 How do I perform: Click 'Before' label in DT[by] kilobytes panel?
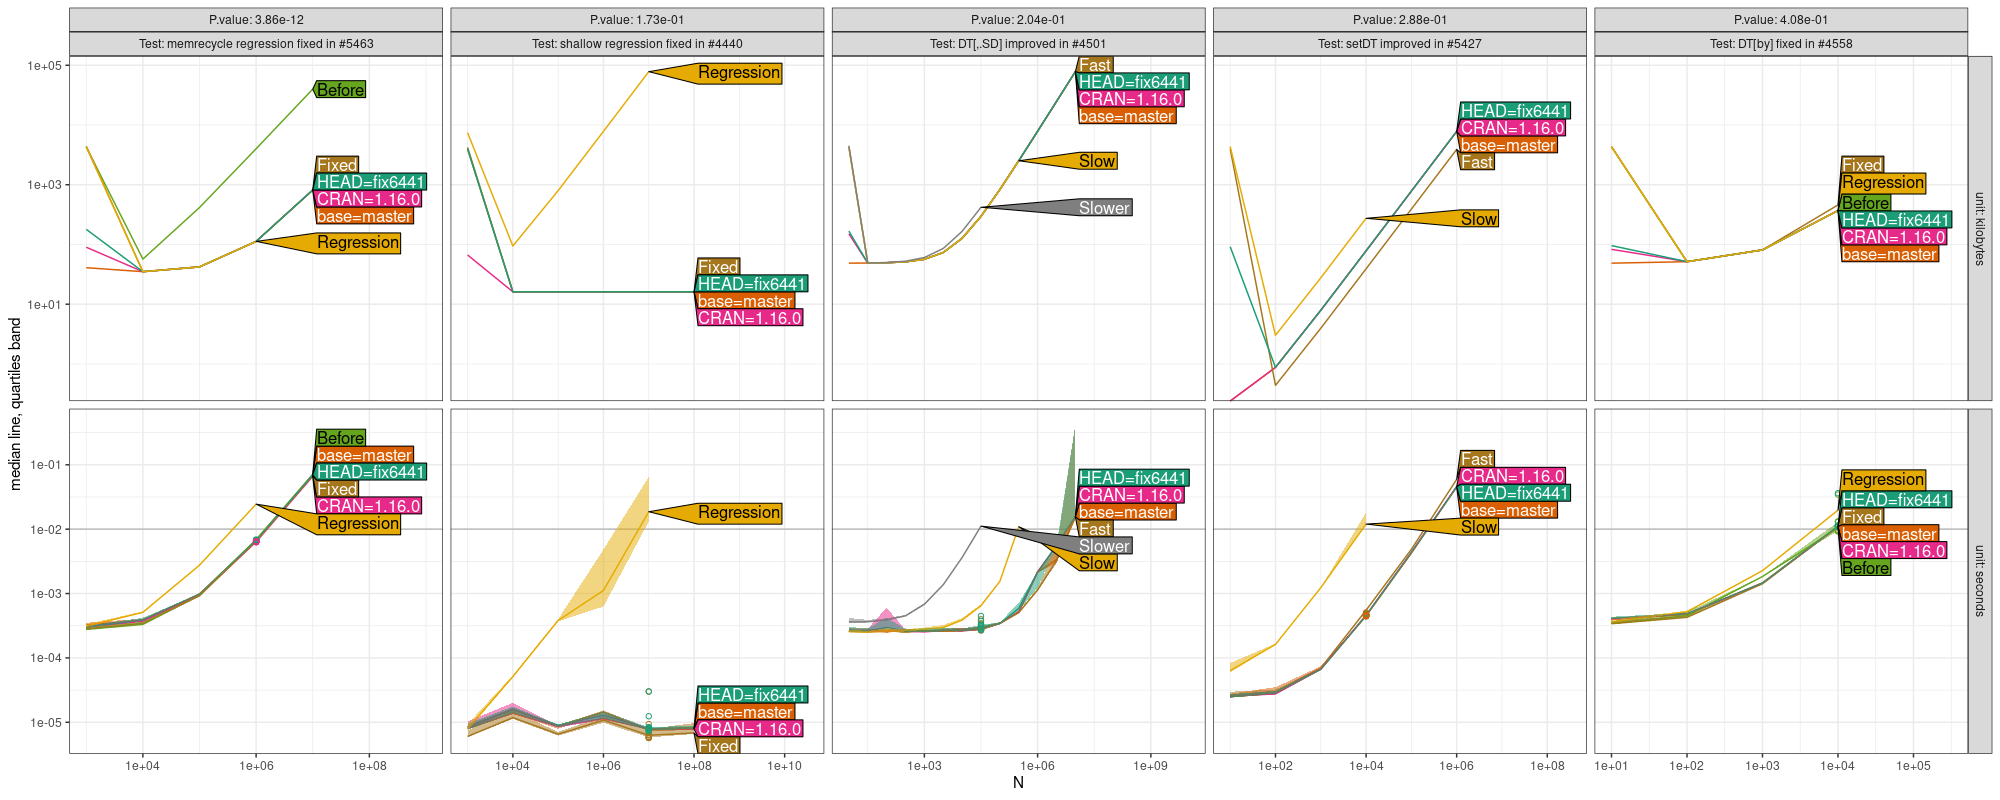[1865, 203]
